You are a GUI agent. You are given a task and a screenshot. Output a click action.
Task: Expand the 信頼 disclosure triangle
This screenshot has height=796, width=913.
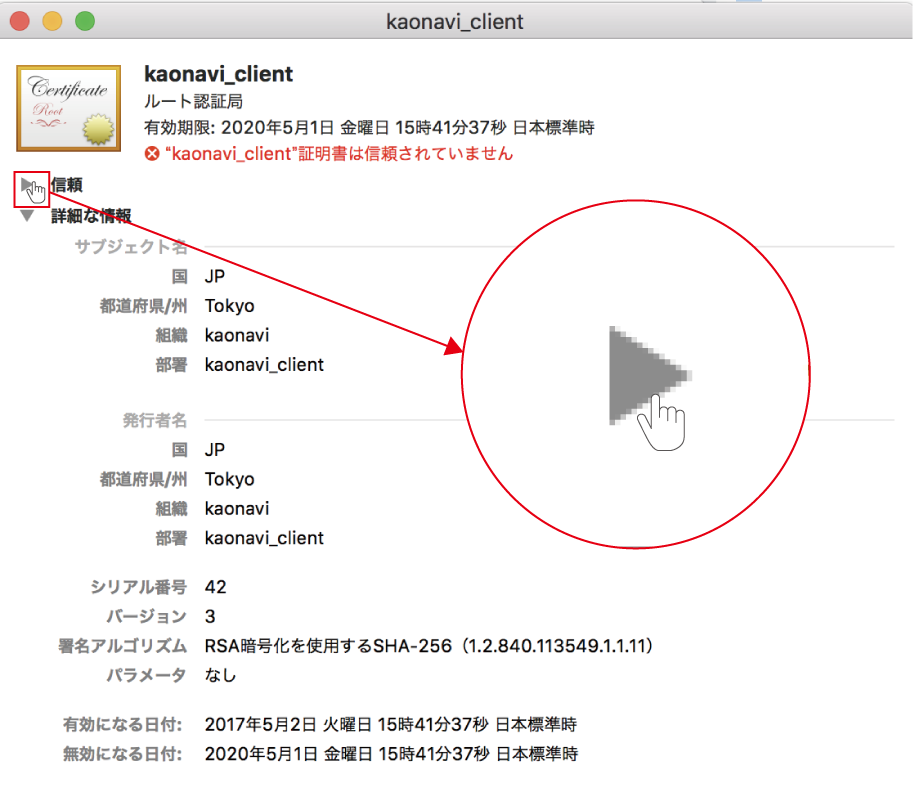pyautogui.click(x=27, y=185)
